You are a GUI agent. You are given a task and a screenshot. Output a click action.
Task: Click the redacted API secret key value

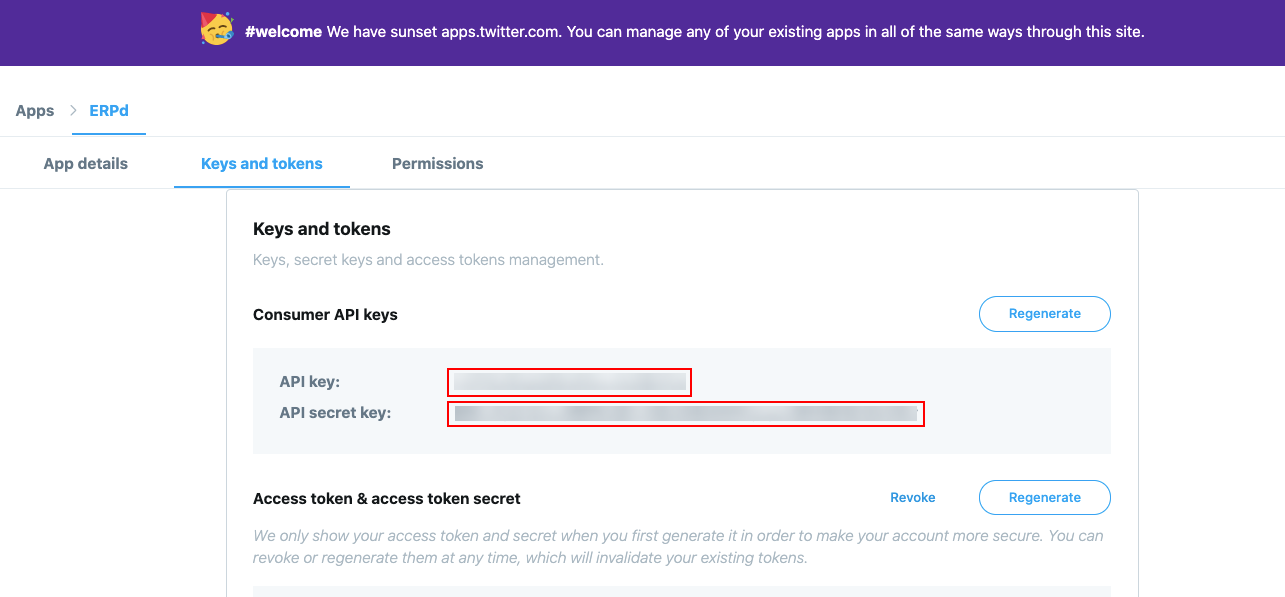(x=686, y=414)
